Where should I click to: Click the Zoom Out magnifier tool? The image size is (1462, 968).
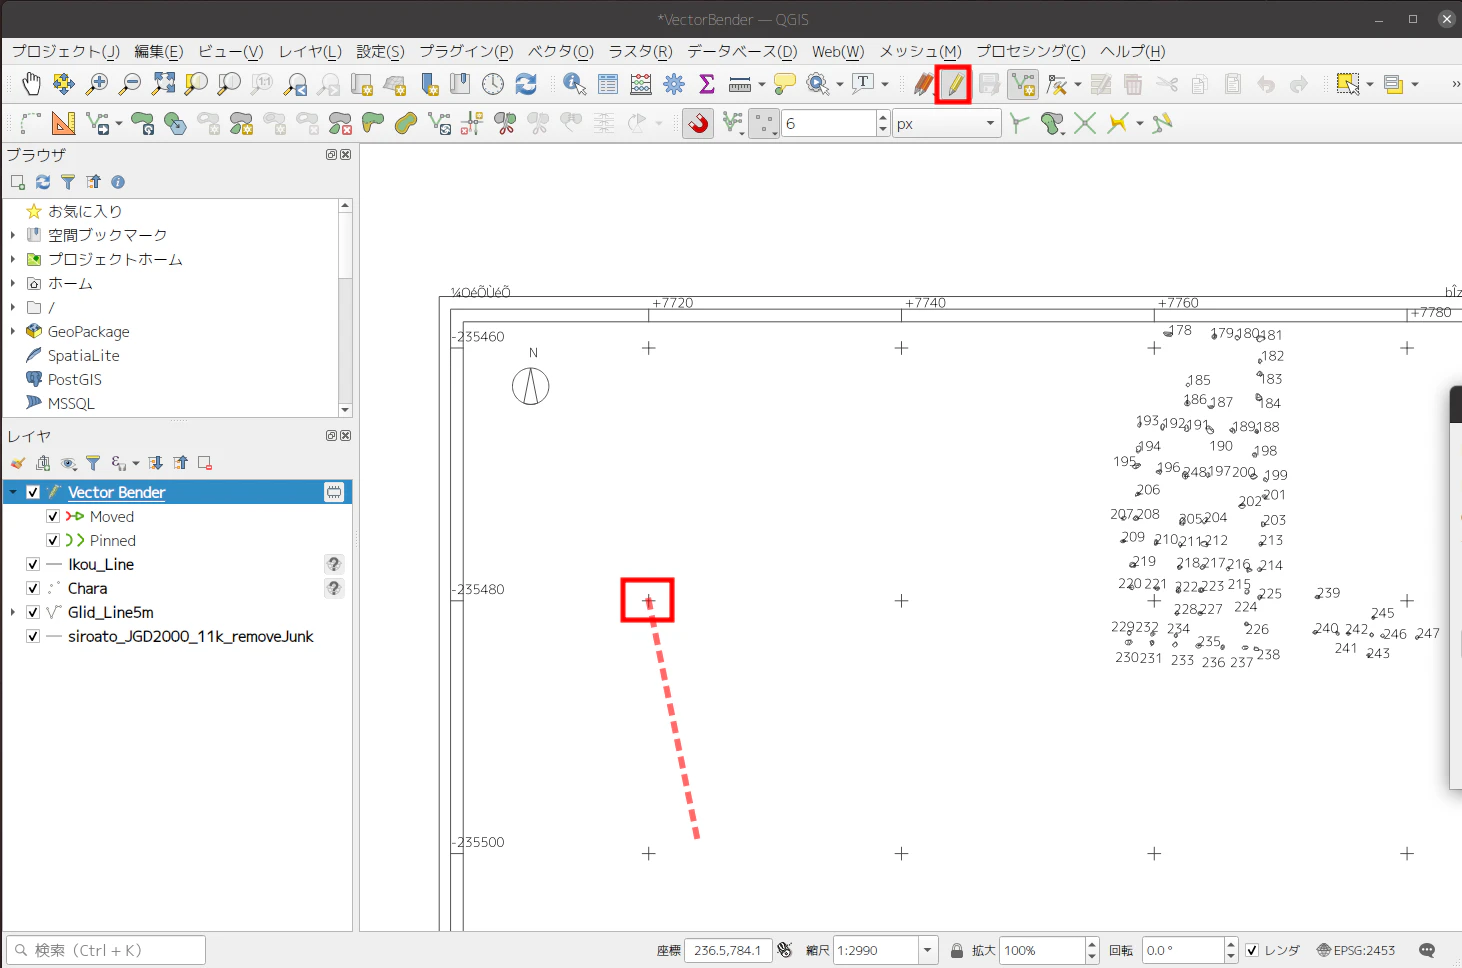(x=130, y=84)
